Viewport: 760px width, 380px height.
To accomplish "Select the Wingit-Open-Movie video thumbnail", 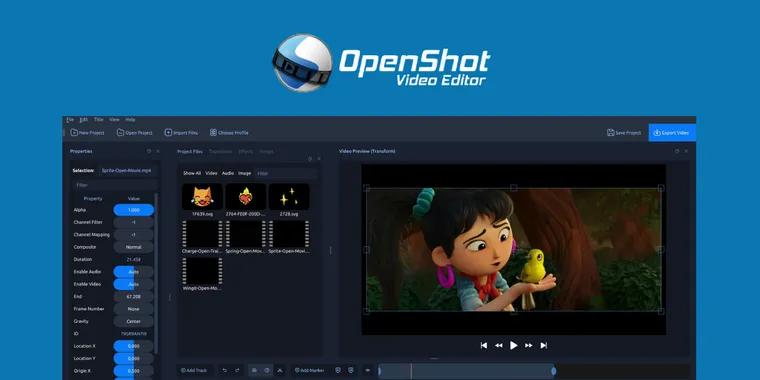I will [202, 271].
